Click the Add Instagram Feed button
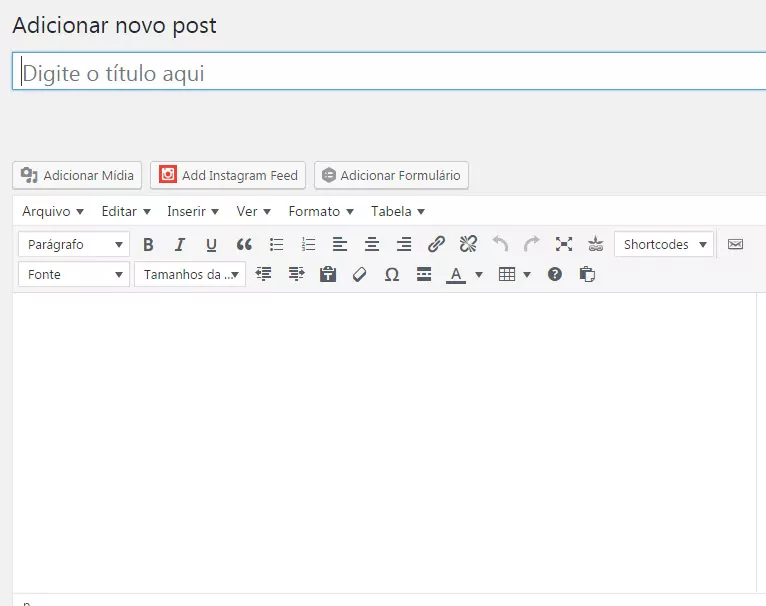 pos(228,175)
